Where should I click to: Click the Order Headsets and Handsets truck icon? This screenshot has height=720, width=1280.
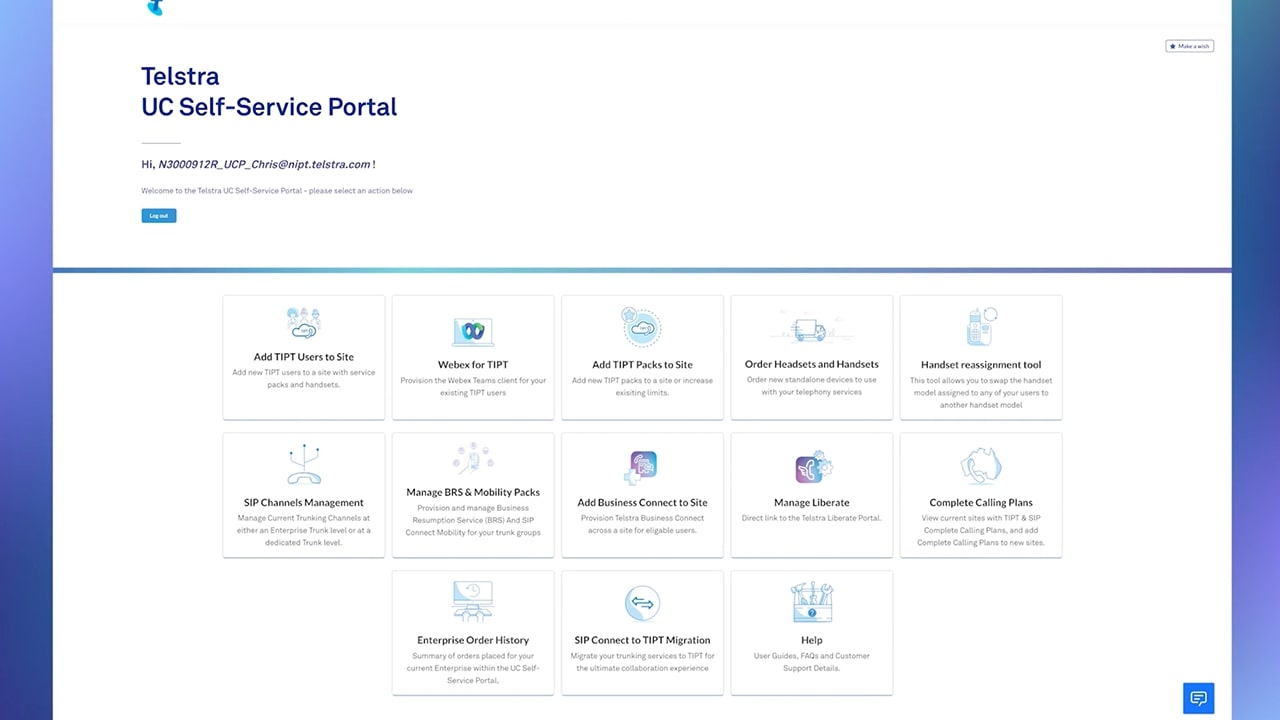811,330
